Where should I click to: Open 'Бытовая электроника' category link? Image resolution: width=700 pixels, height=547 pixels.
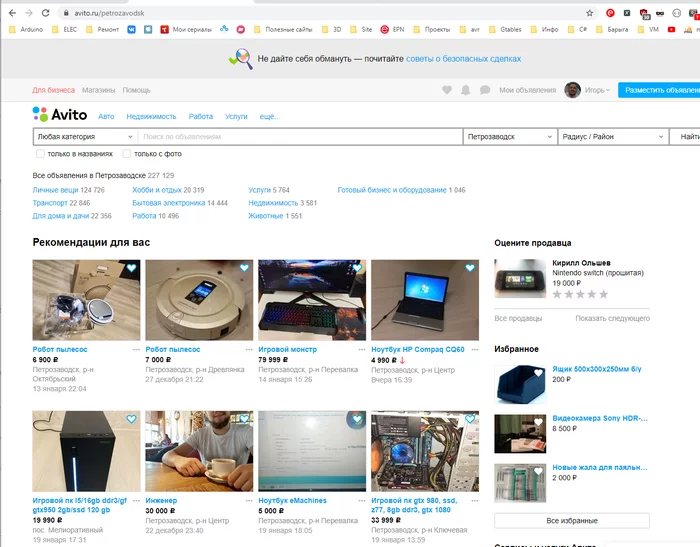[169, 203]
